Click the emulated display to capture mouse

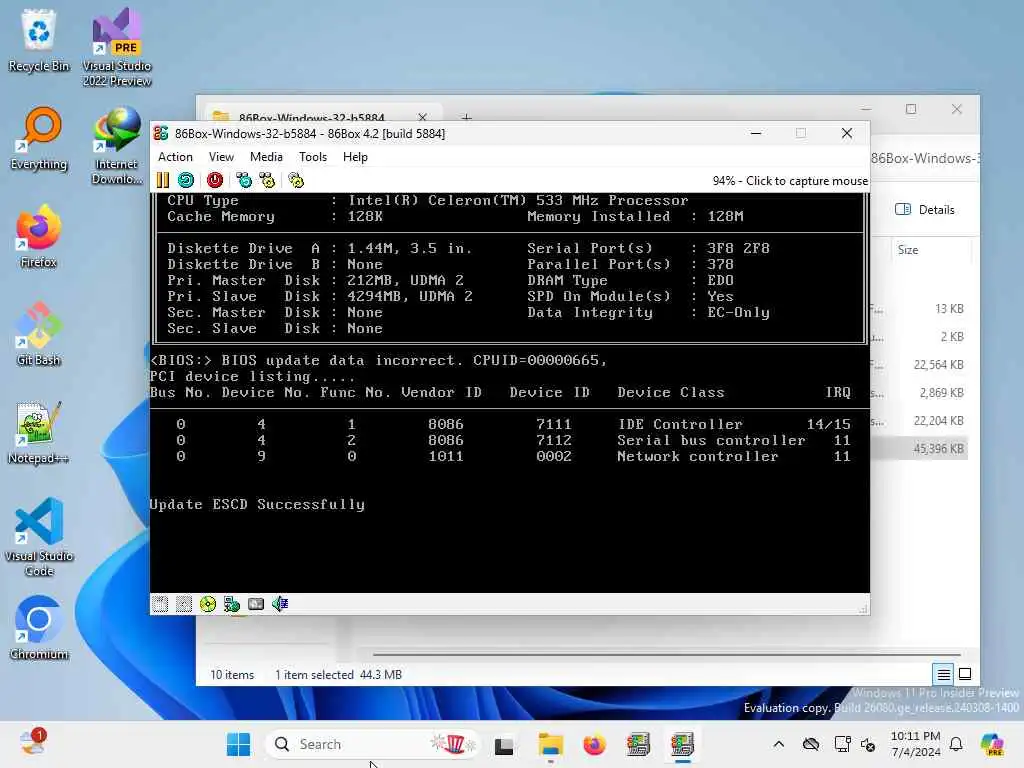coord(509,392)
